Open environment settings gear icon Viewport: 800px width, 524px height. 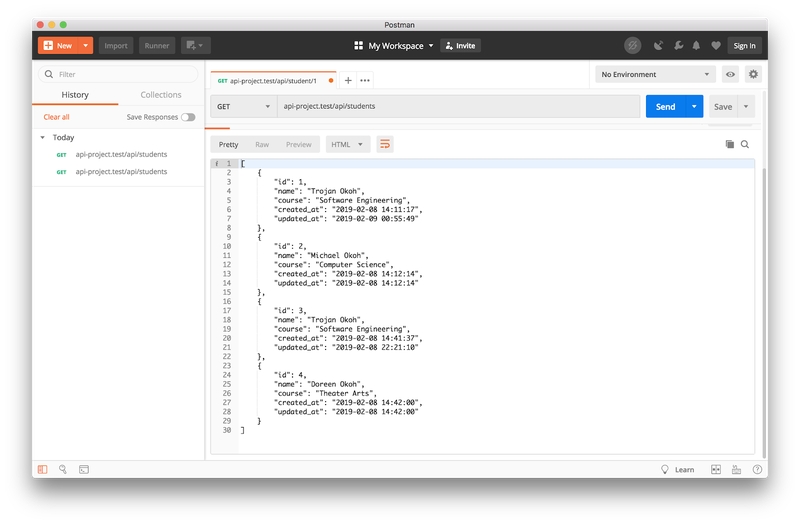[753, 74]
